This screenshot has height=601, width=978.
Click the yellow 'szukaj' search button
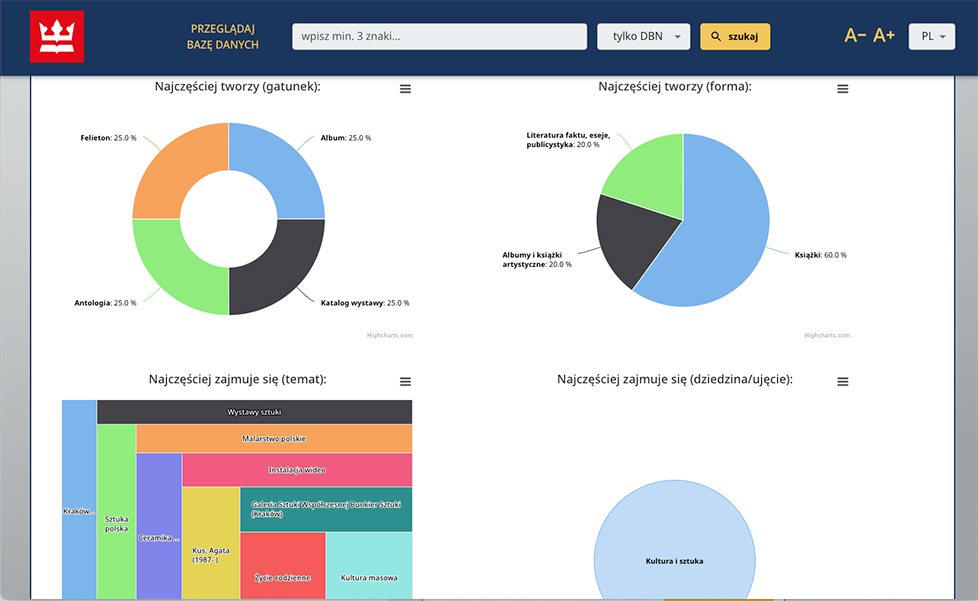tap(735, 36)
